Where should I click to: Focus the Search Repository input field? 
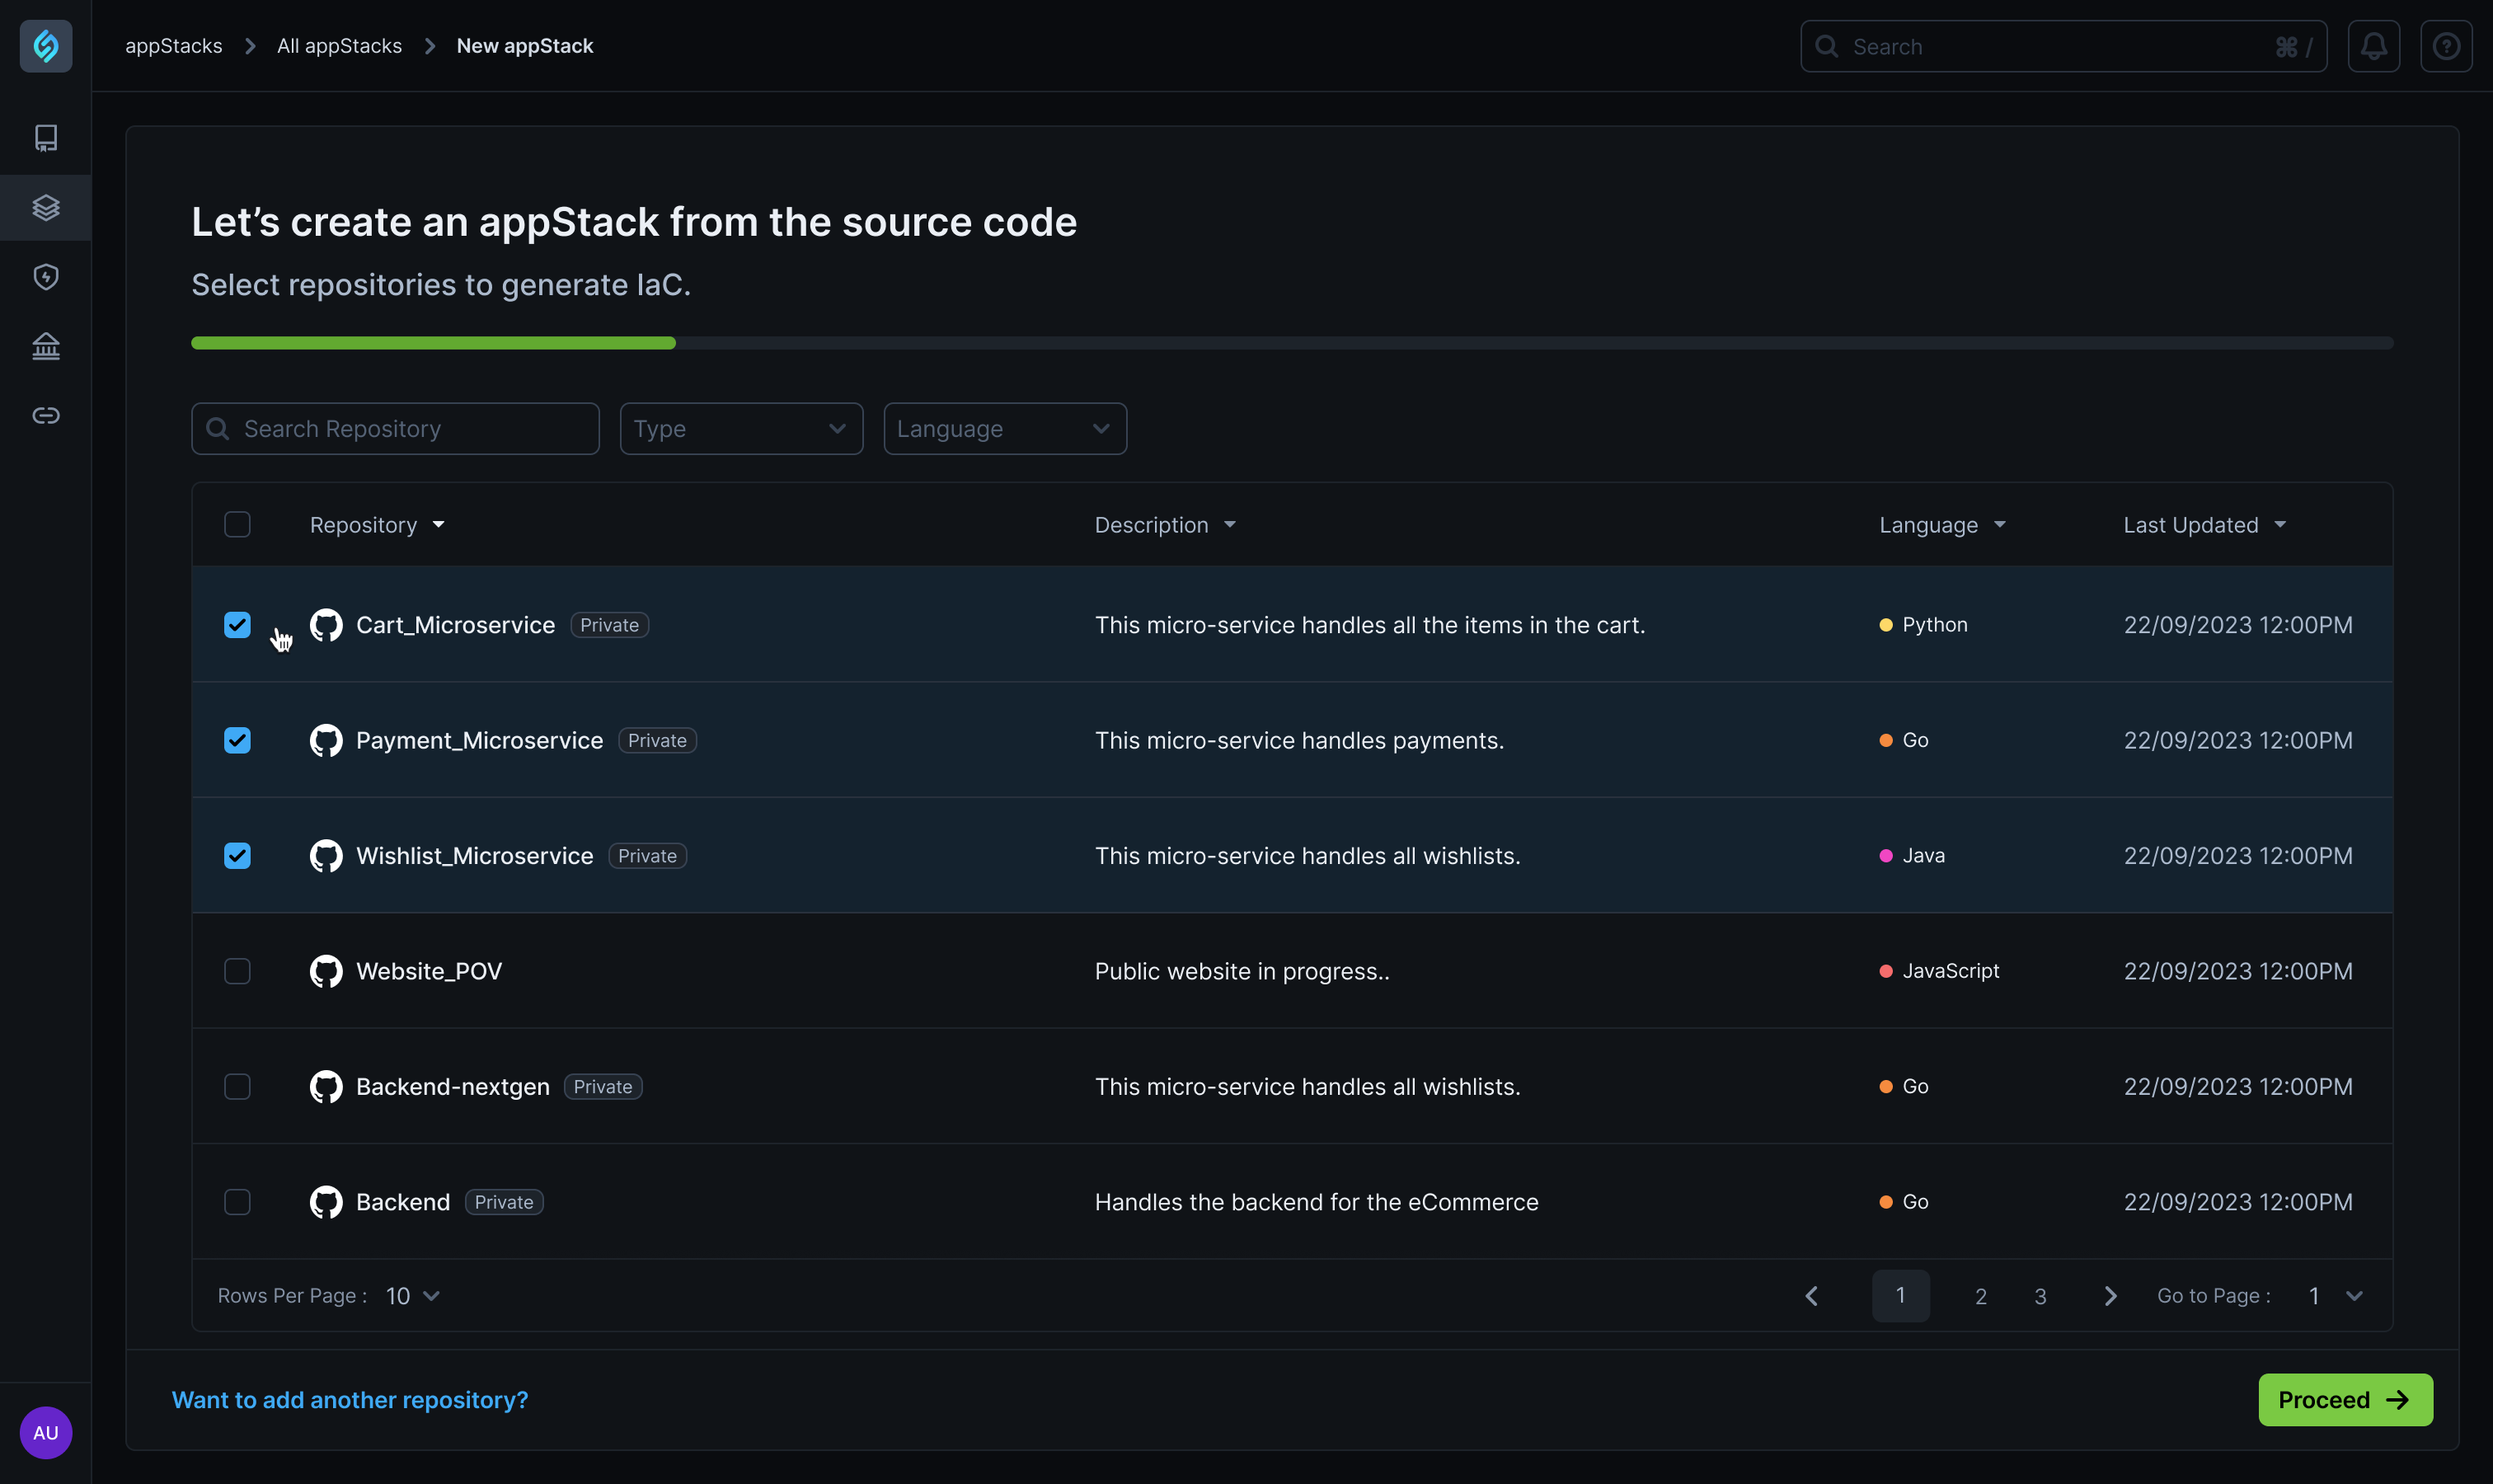(395, 428)
